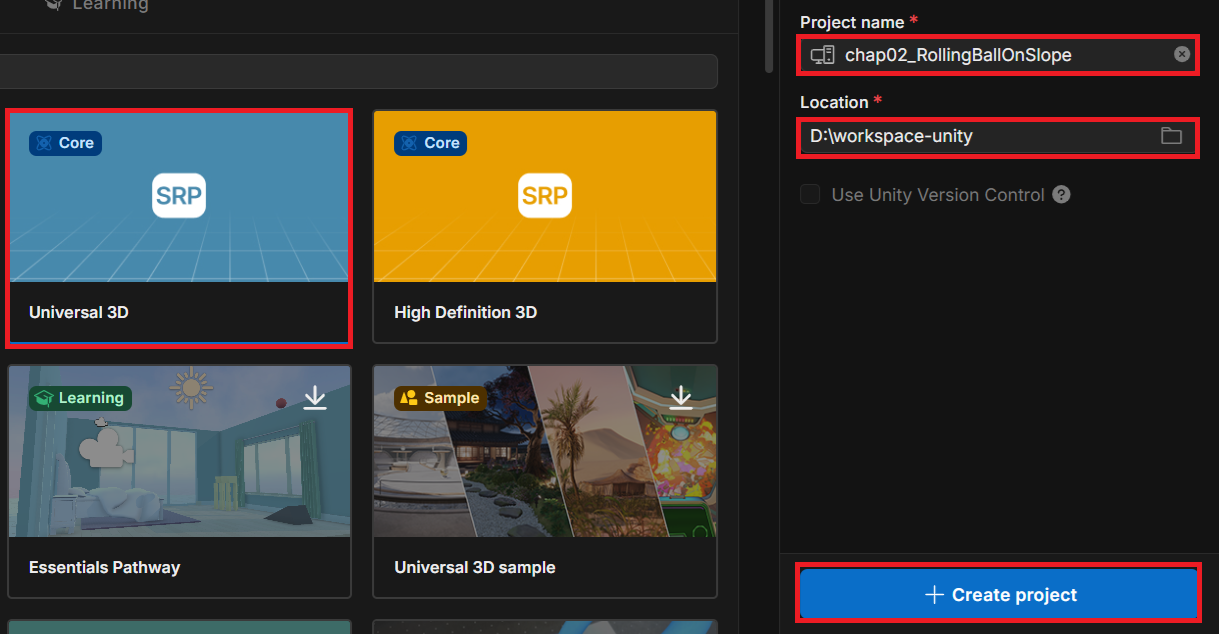Click the vertical scrollbar of the template list
This screenshot has width=1219, height=634.
pyautogui.click(x=768, y=36)
